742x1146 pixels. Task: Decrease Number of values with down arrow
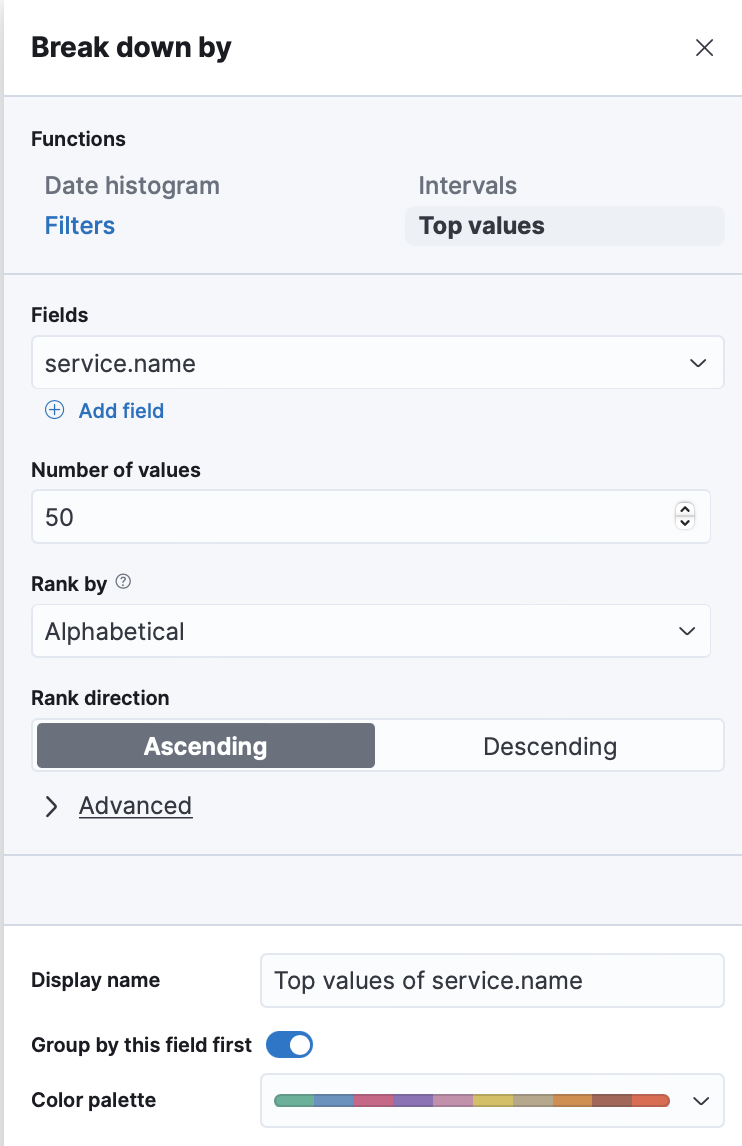685,522
